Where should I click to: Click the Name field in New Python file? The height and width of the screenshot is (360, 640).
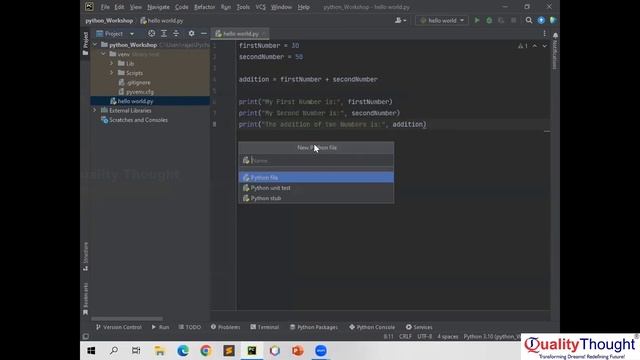point(316,160)
